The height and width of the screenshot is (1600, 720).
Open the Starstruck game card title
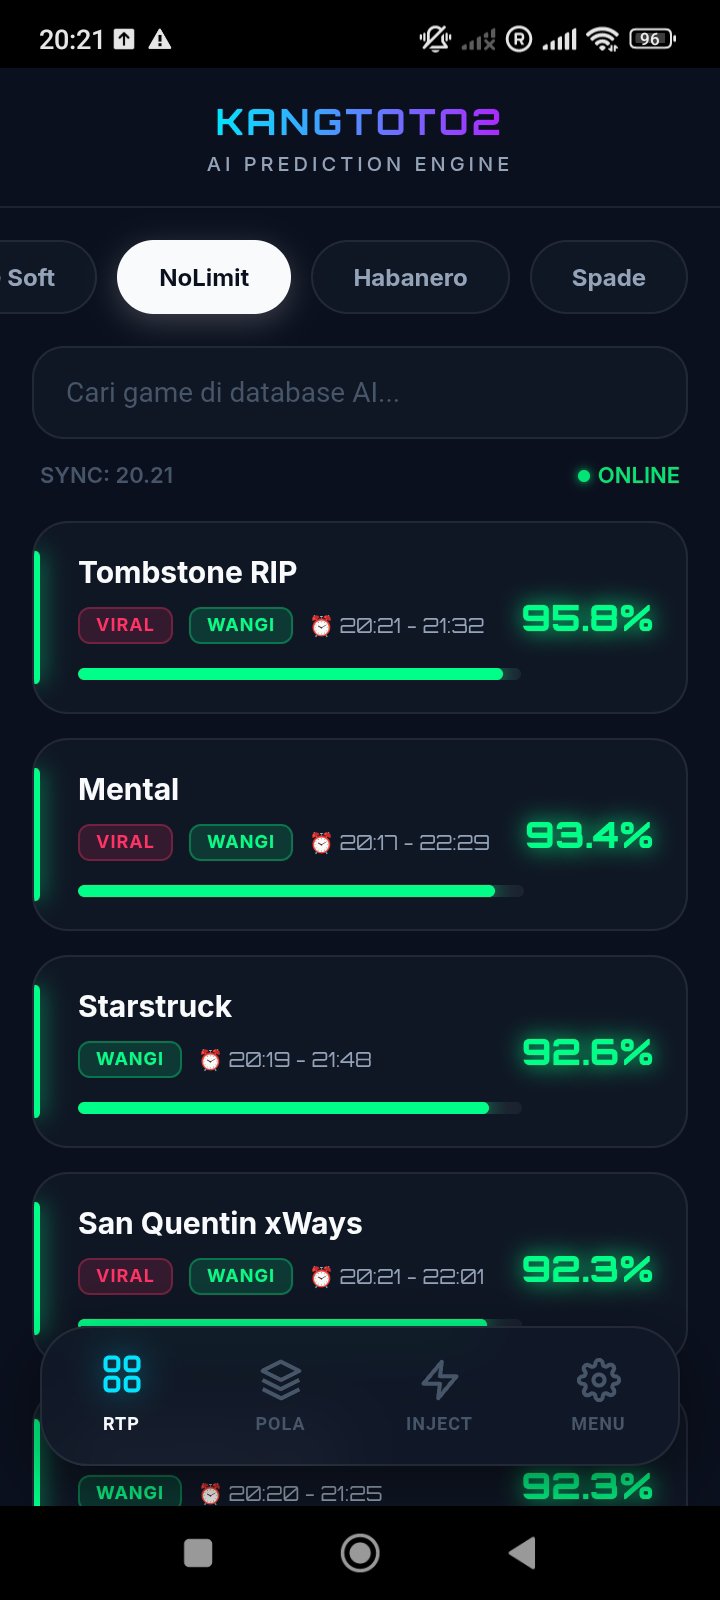tap(155, 1006)
